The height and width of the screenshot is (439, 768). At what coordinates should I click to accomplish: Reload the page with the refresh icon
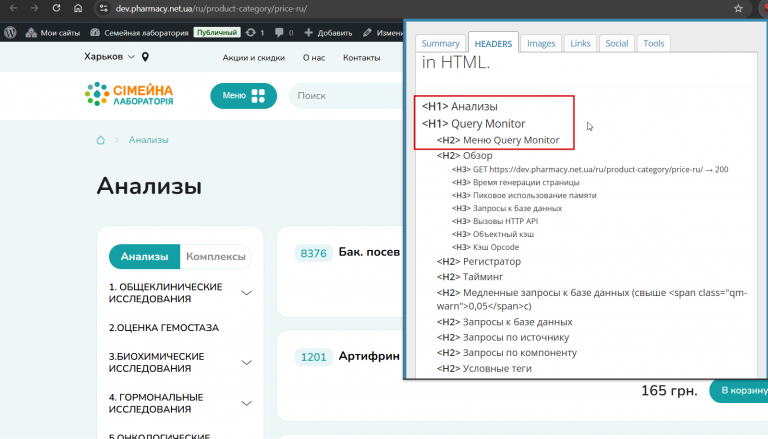56,8
